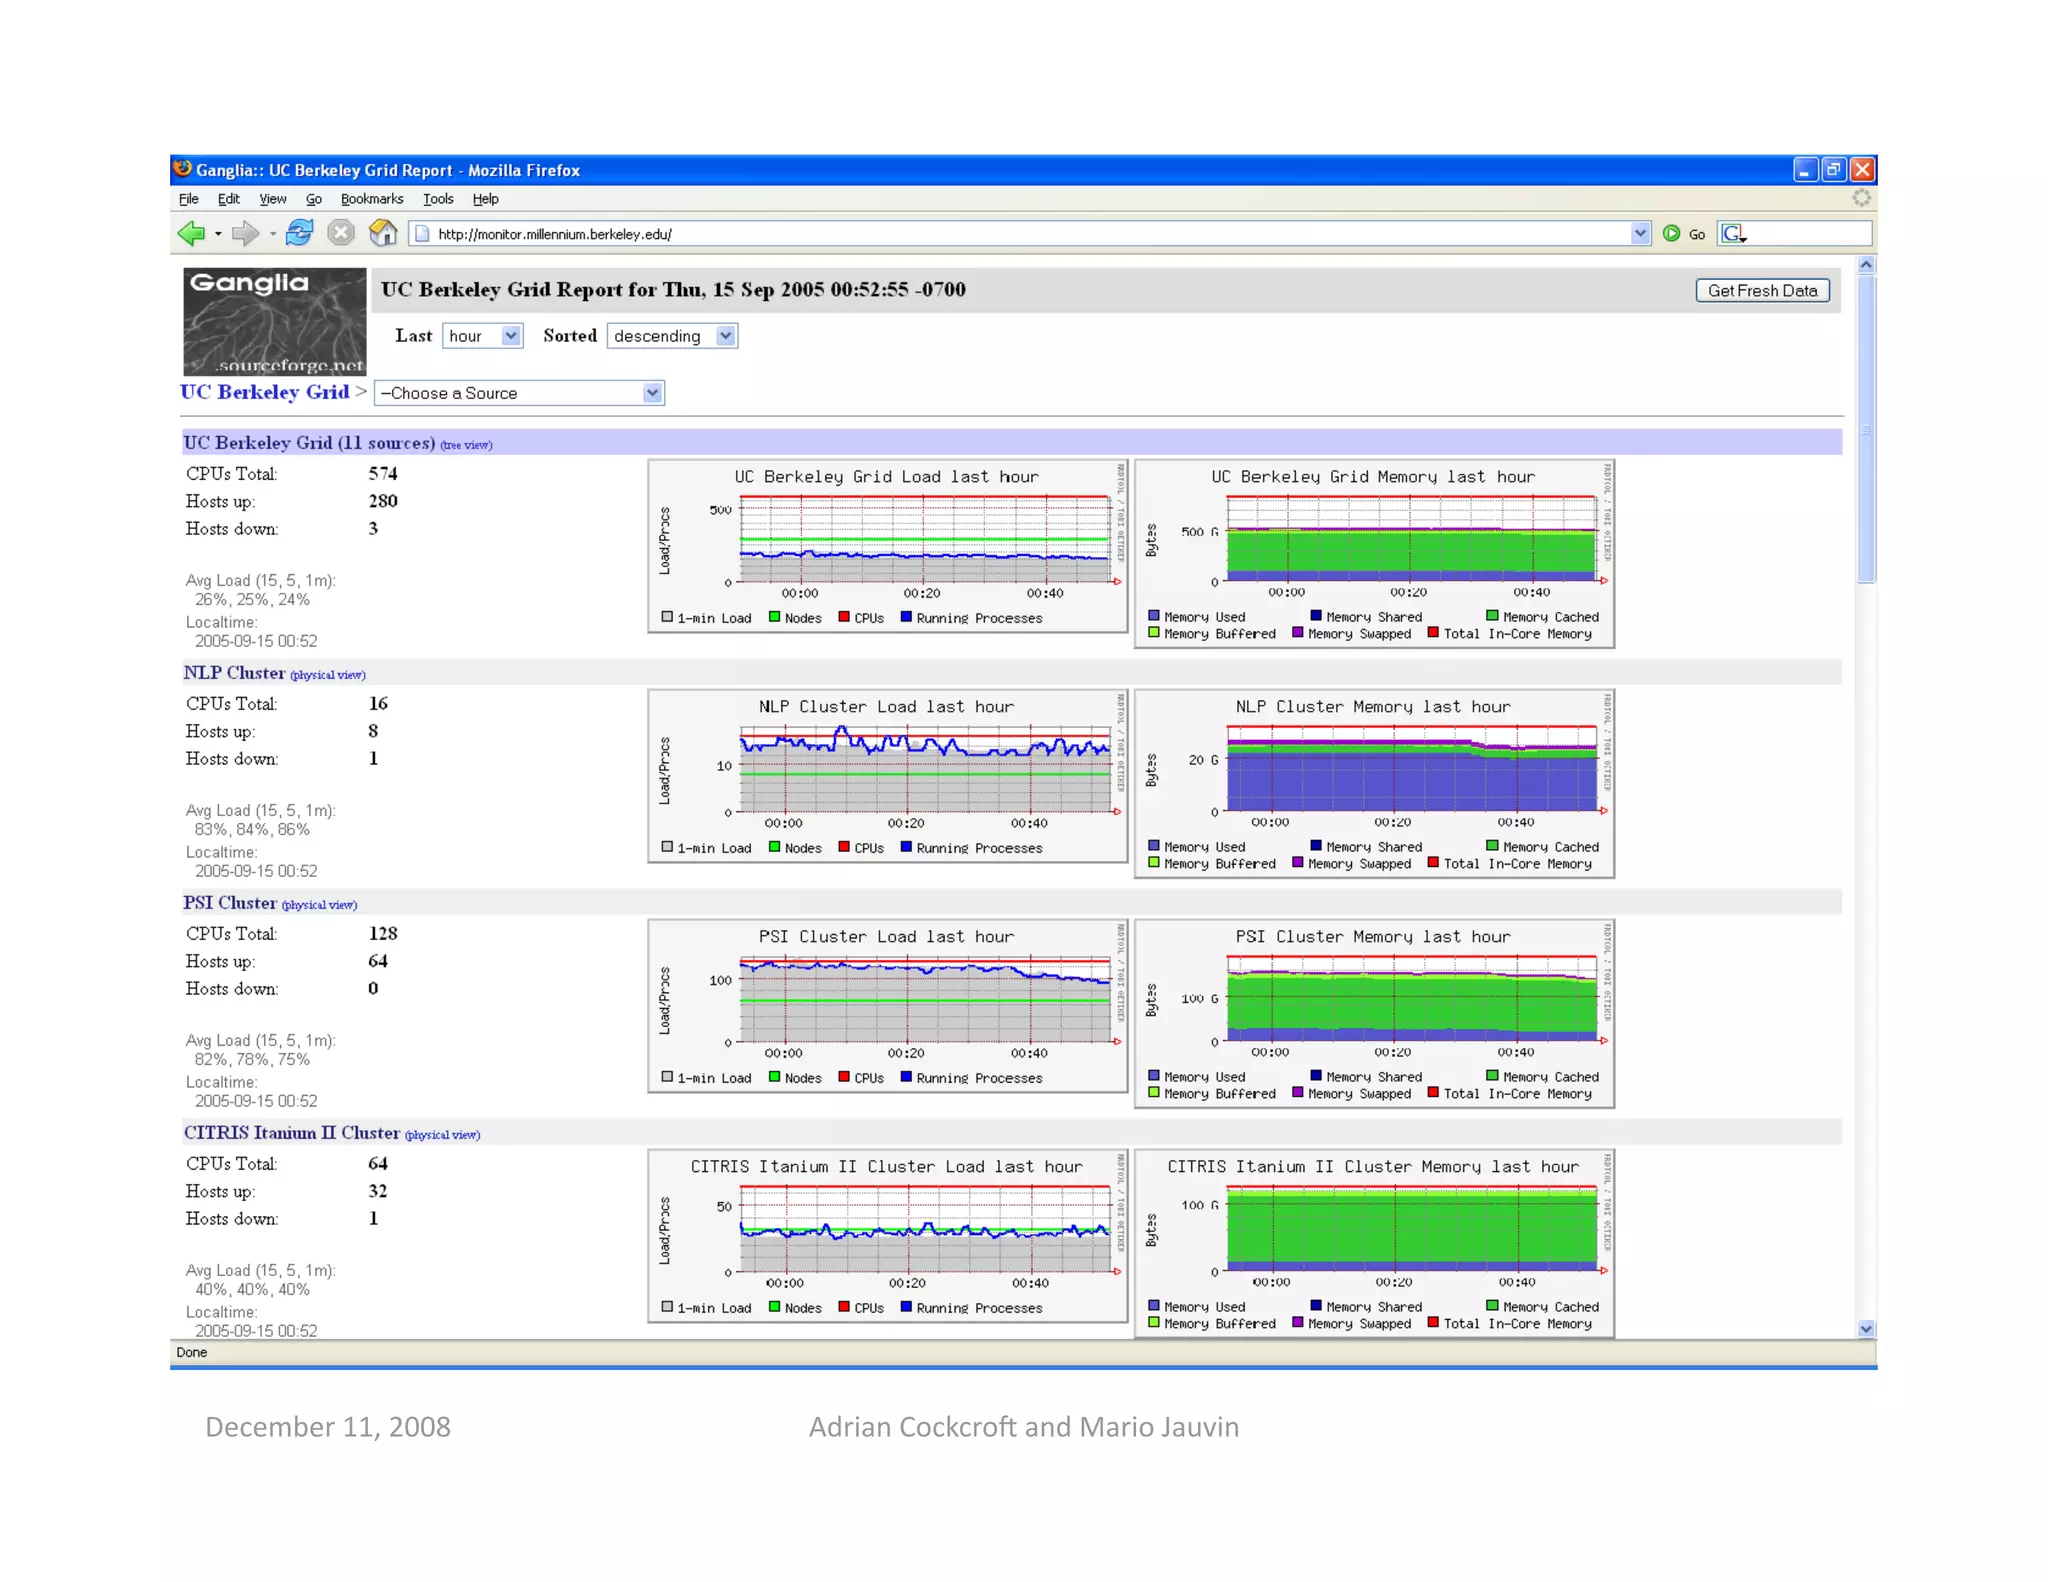
Task: Click the PSI Cluster Load graph
Action: [x=888, y=1006]
